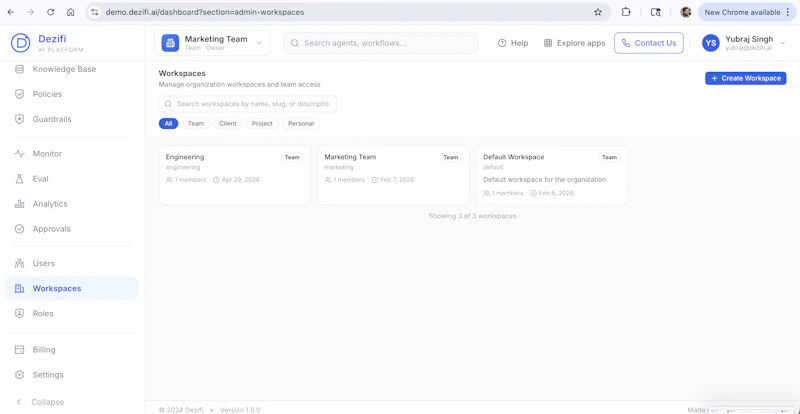This screenshot has width=800, height=414.
Task: Filter workspaces by Personal
Action: click(301, 124)
